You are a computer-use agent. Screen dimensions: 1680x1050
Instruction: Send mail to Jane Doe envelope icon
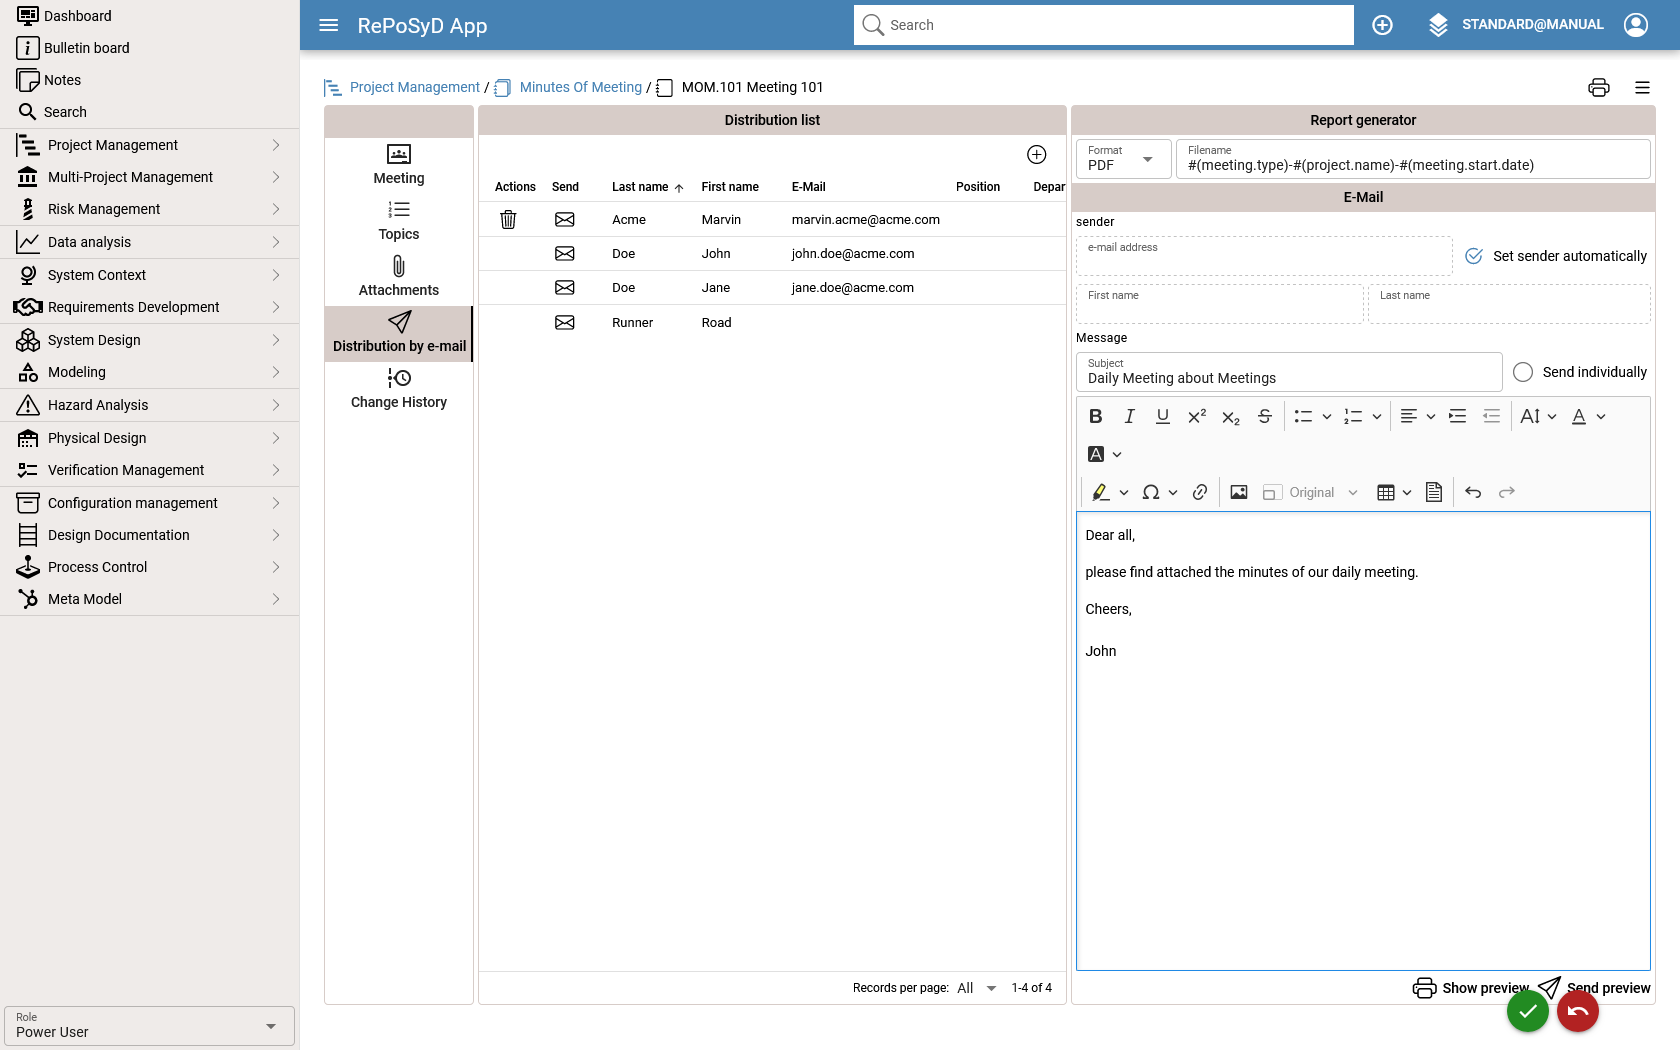coord(565,287)
